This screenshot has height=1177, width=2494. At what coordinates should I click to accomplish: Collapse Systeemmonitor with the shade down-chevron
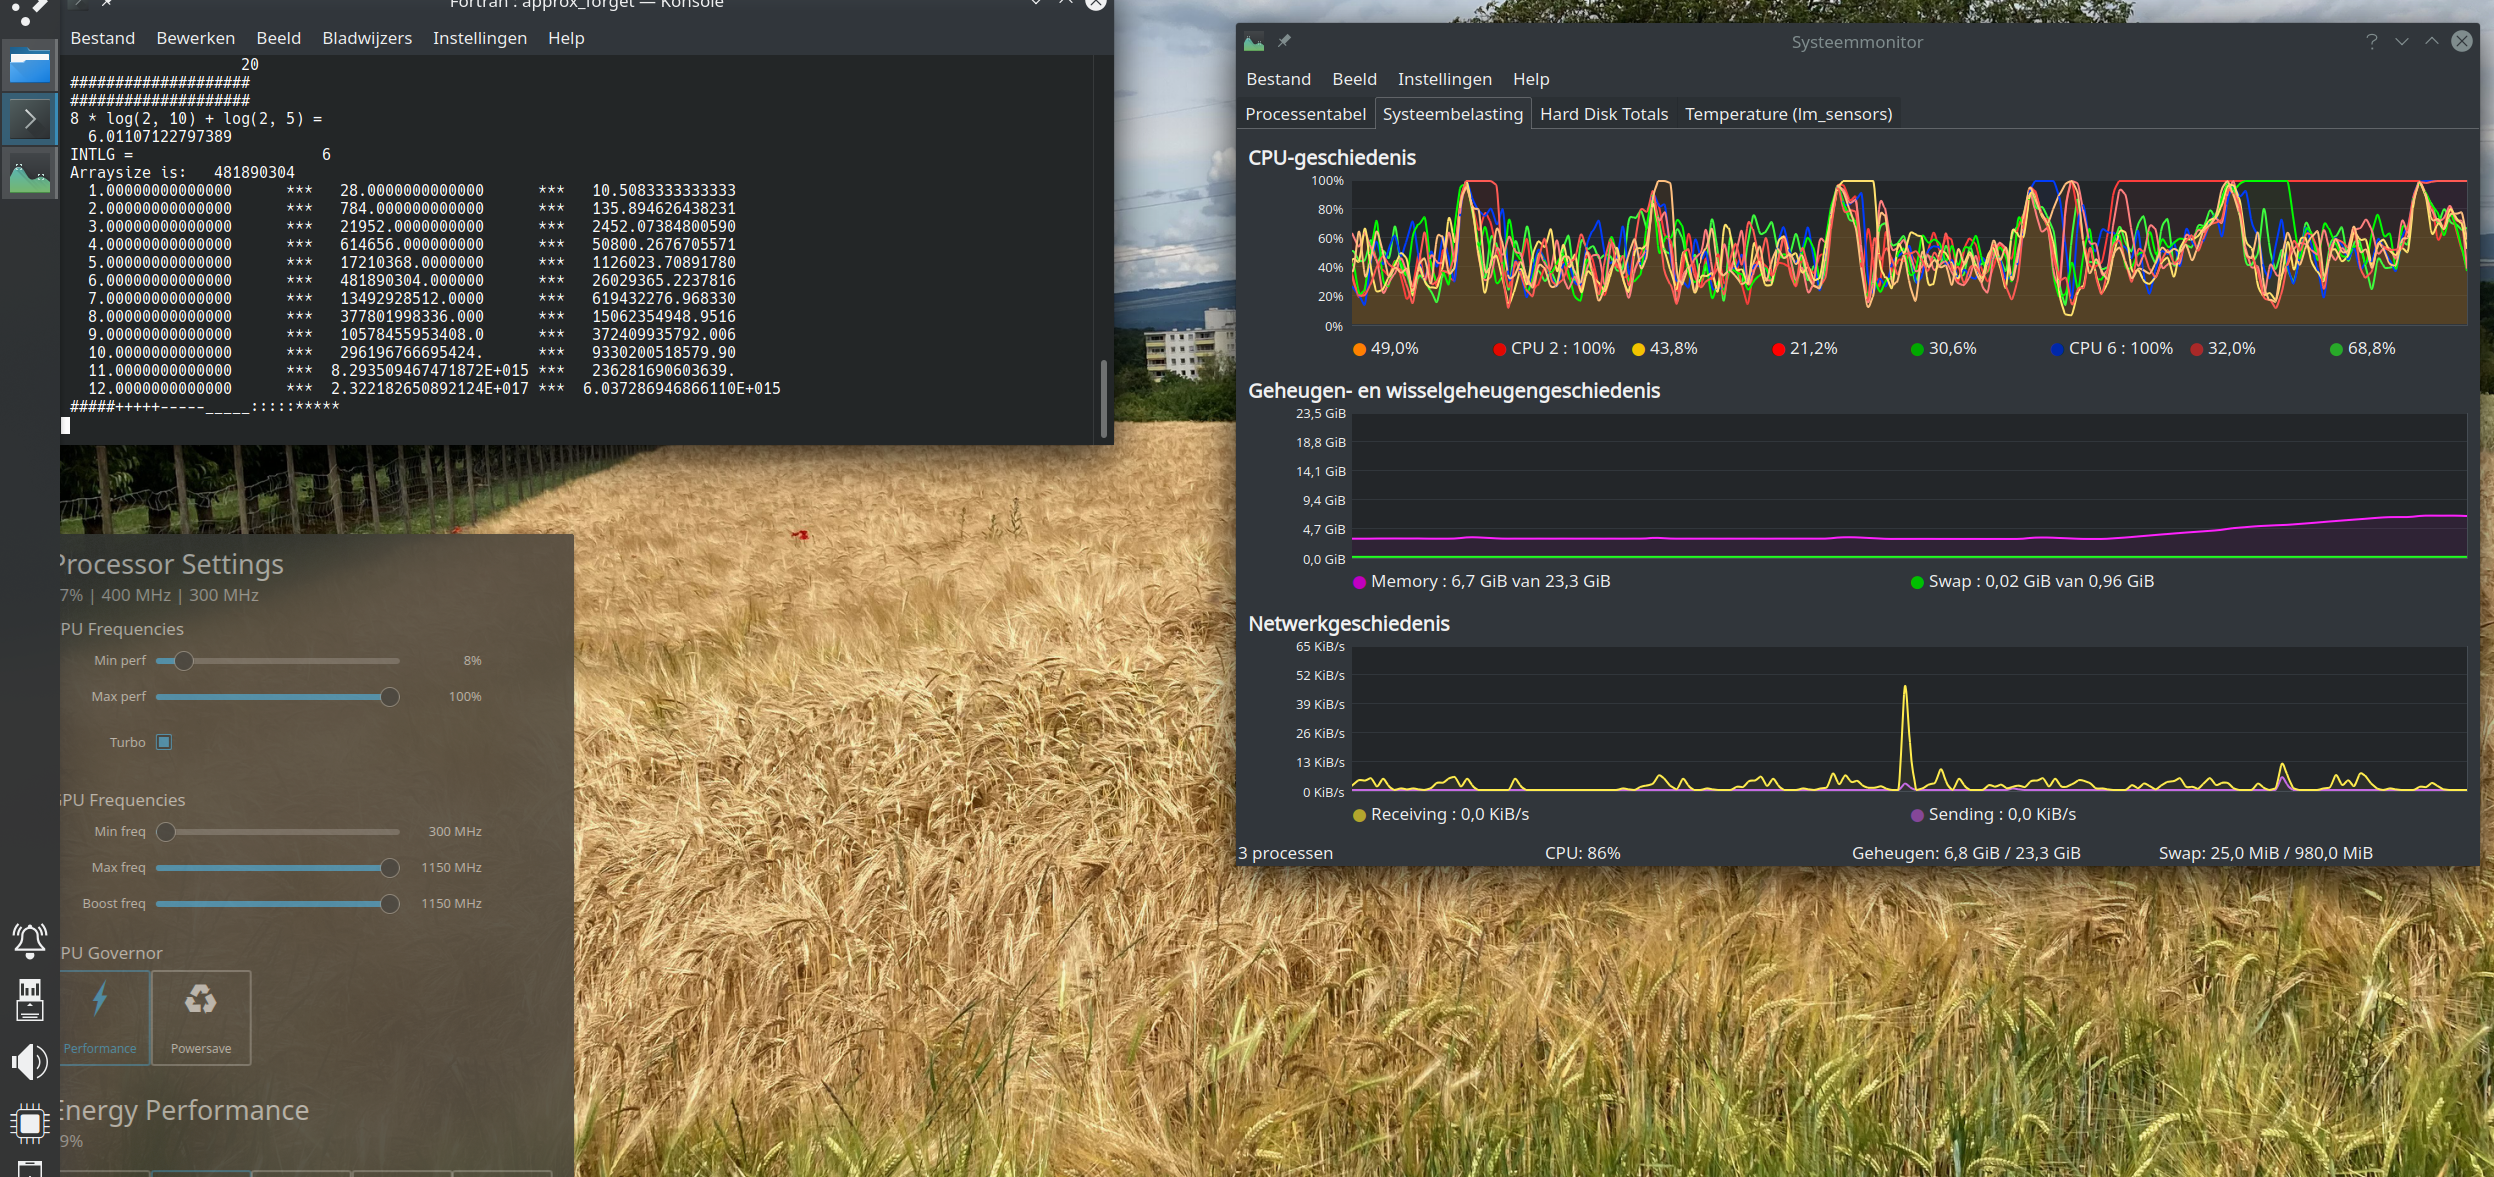point(2400,41)
